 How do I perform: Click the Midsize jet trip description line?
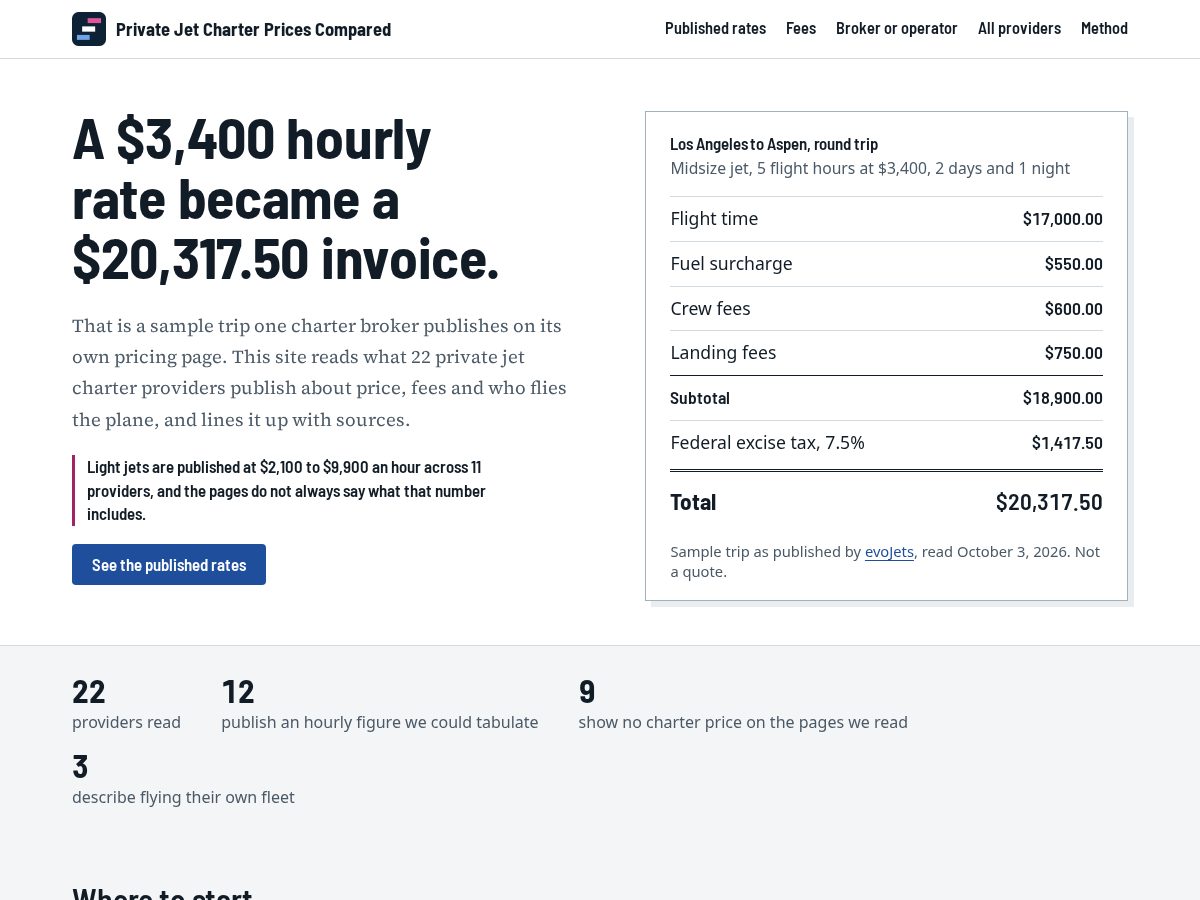click(x=870, y=168)
